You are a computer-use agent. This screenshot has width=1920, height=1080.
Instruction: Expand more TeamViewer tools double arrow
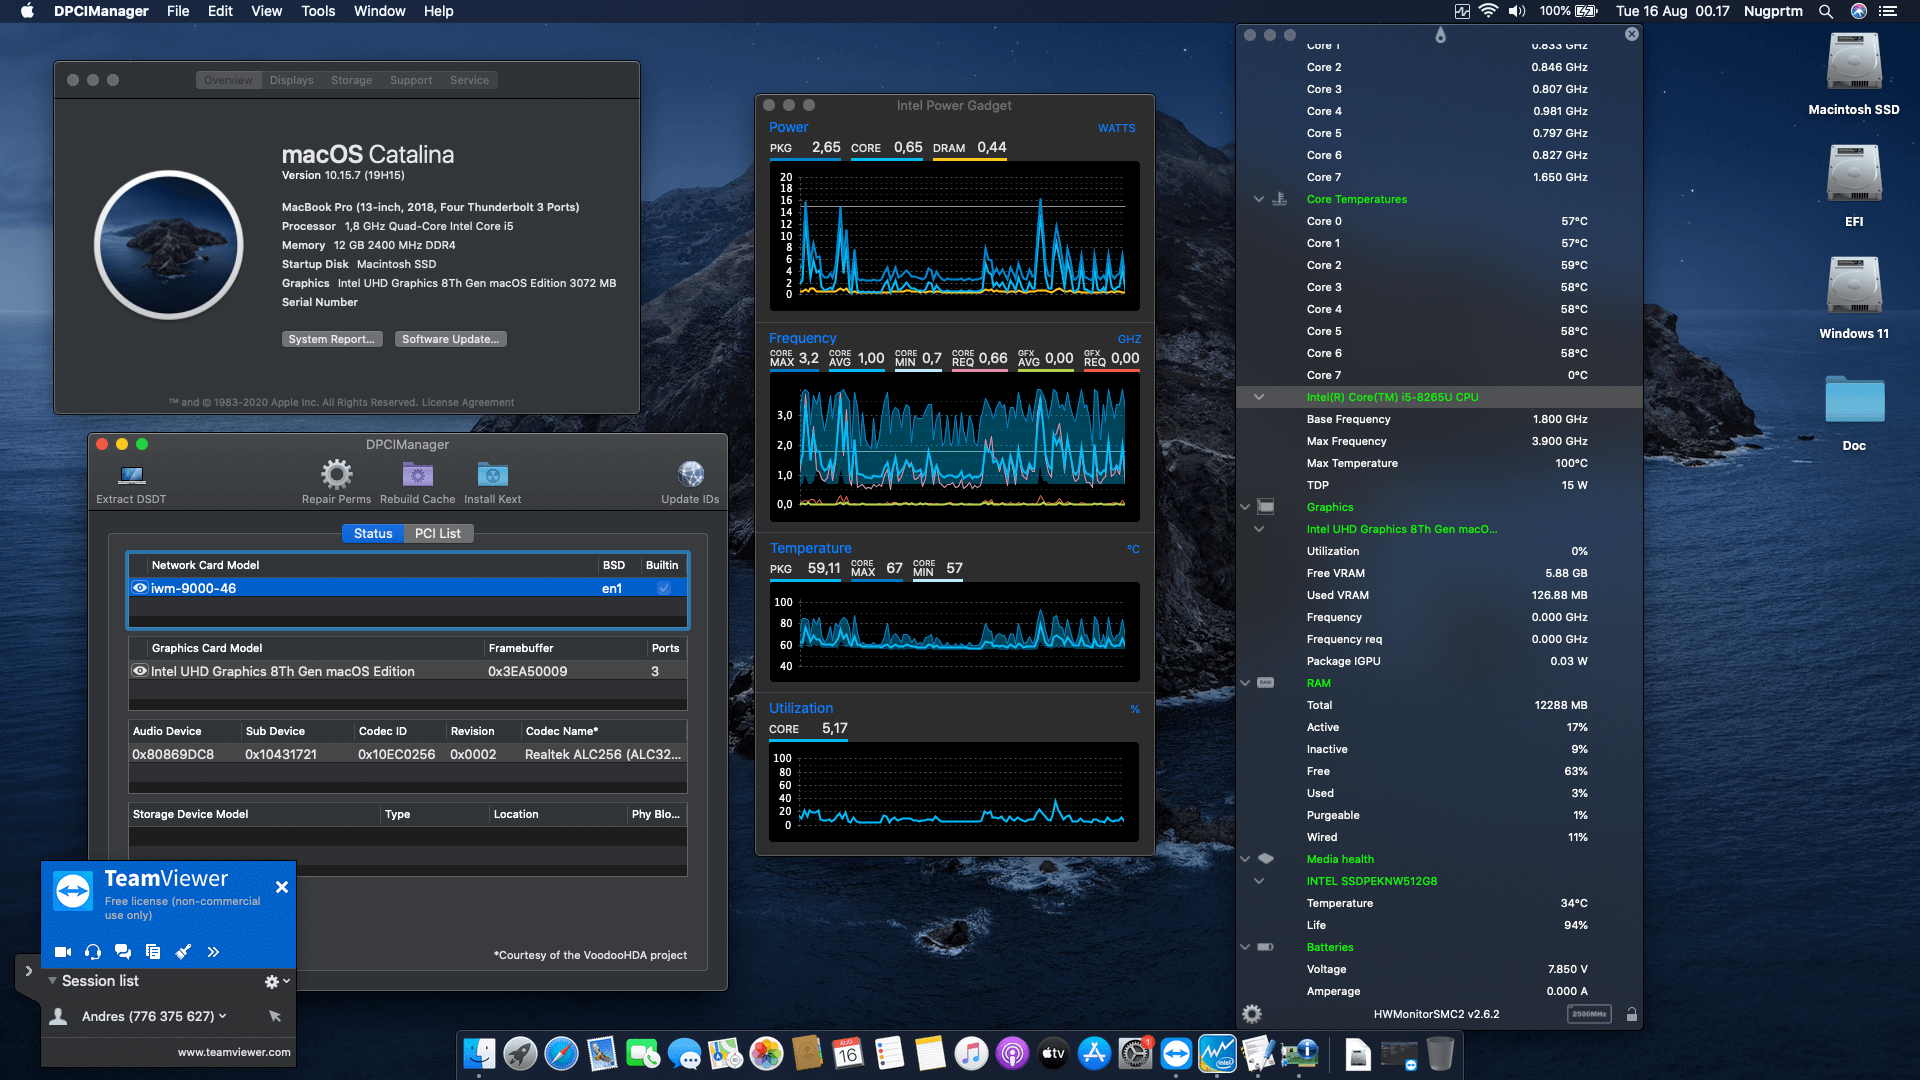point(213,952)
